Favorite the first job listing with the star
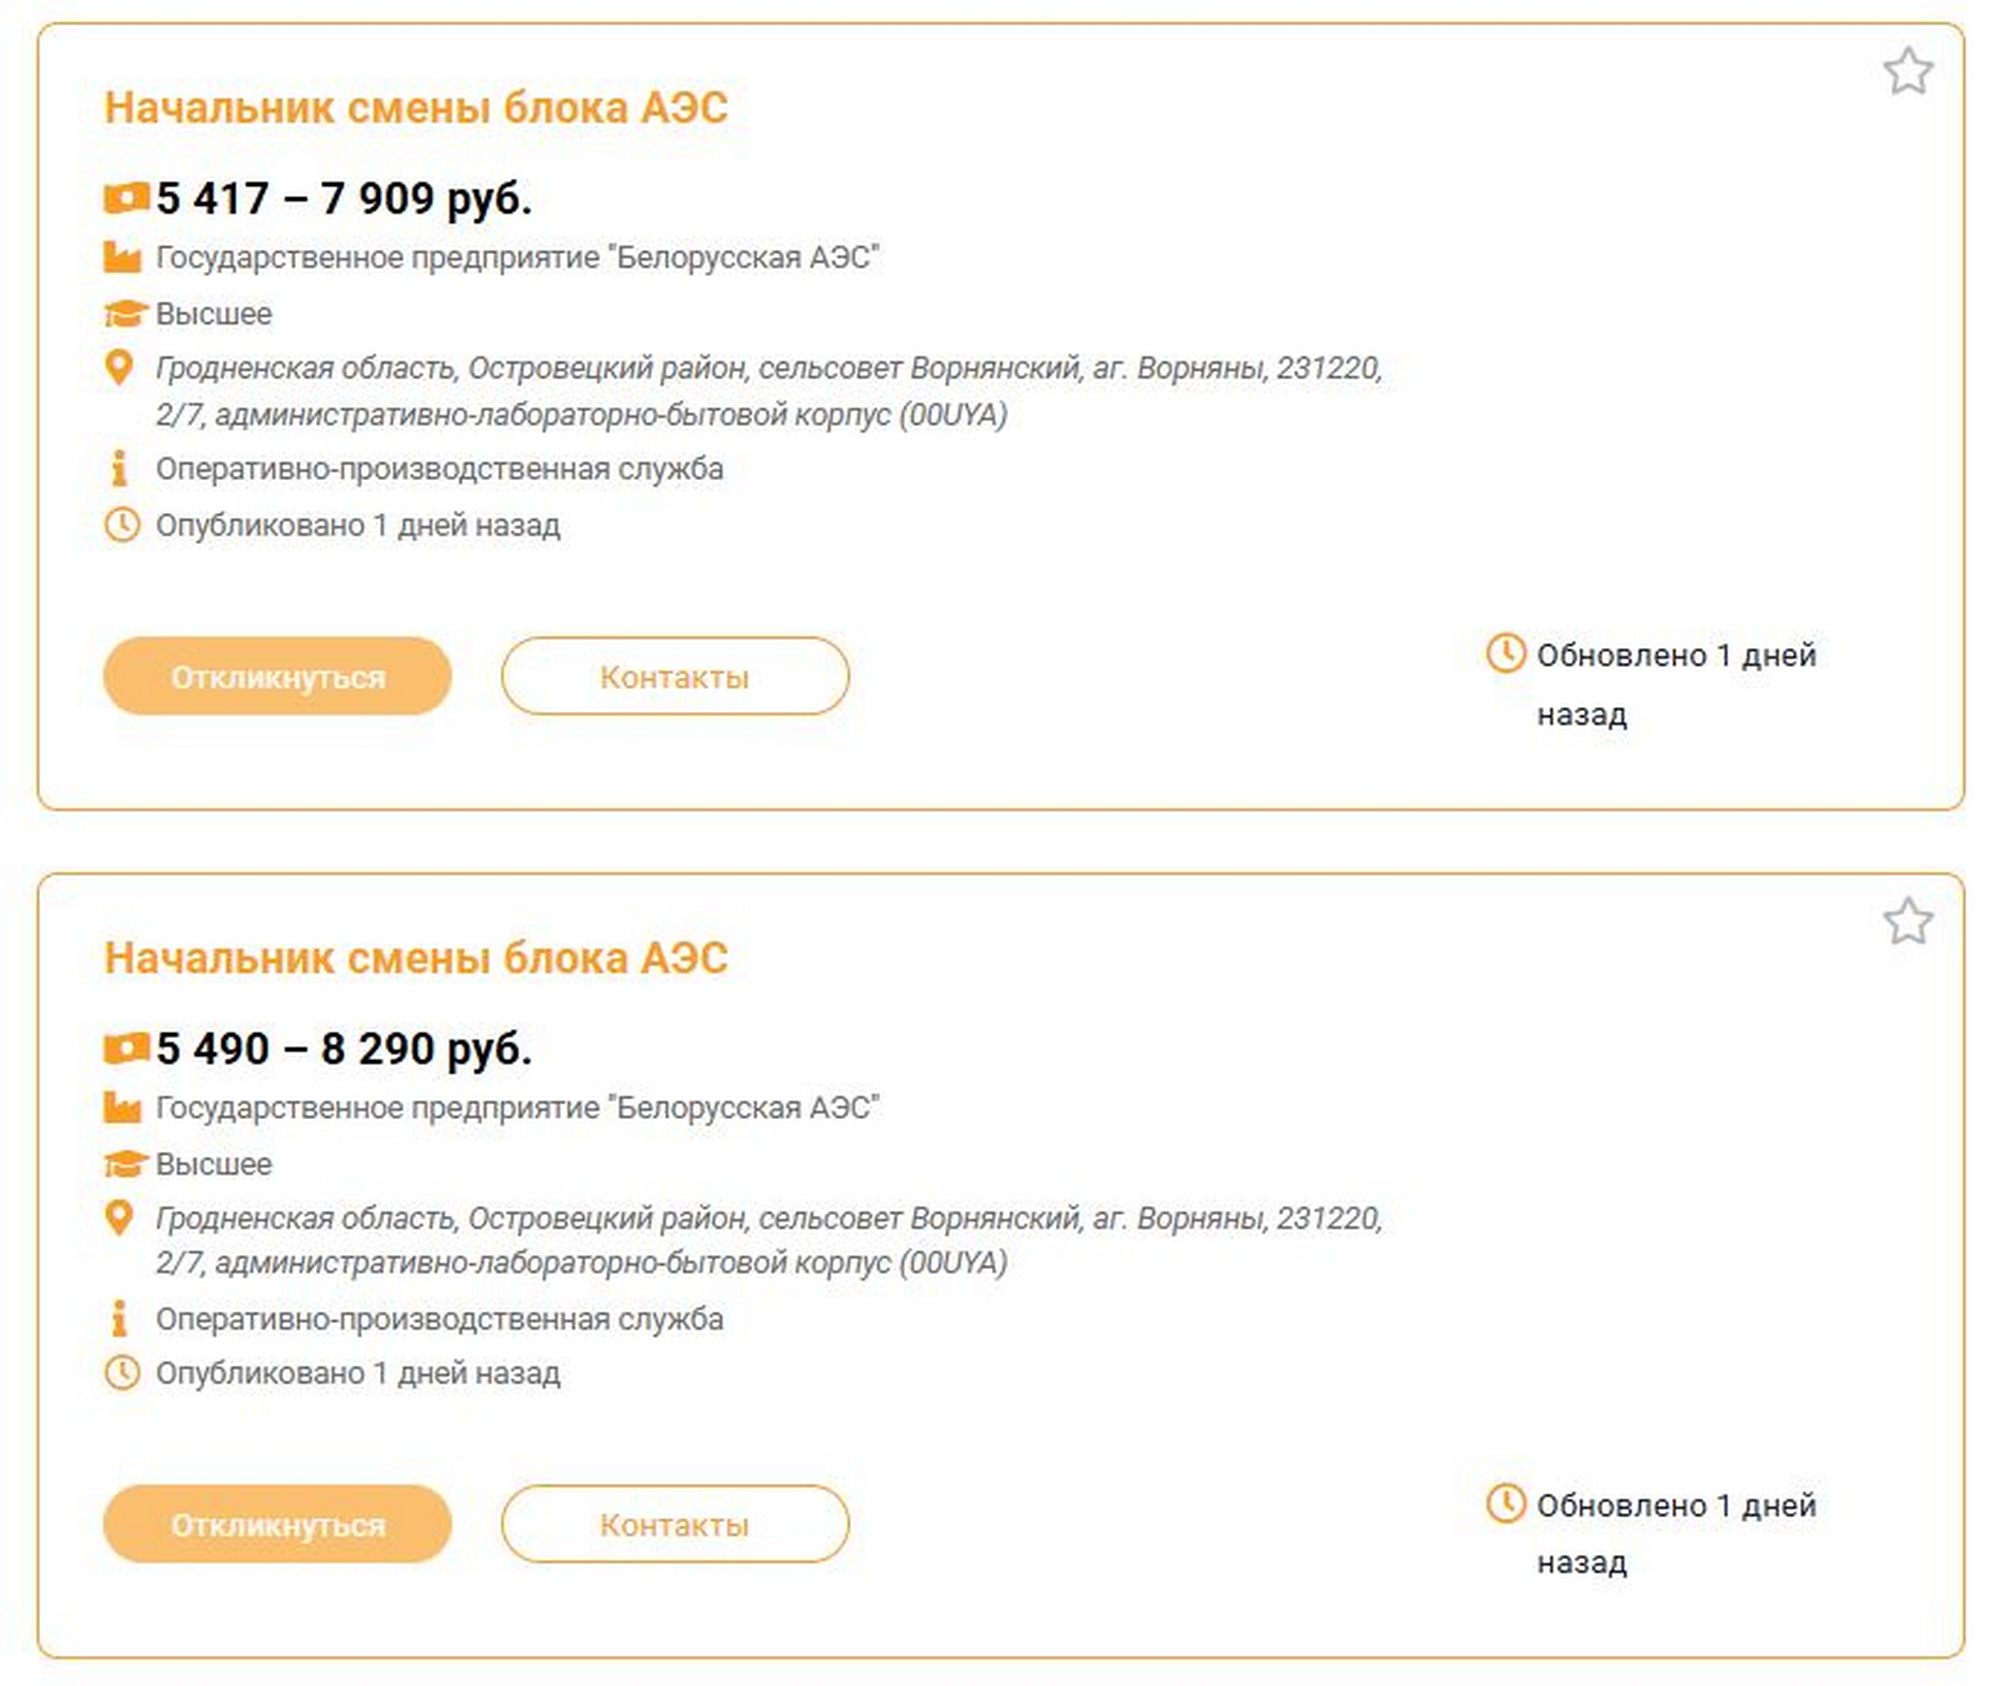 [x=1907, y=71]
